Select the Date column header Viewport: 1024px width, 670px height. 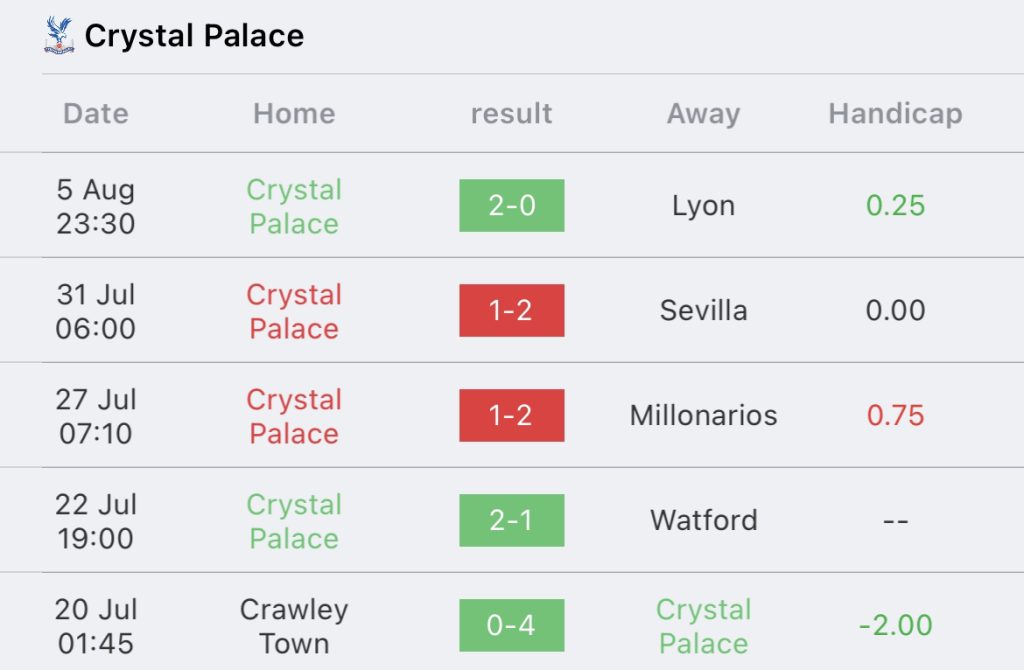[x=96, y=114]
